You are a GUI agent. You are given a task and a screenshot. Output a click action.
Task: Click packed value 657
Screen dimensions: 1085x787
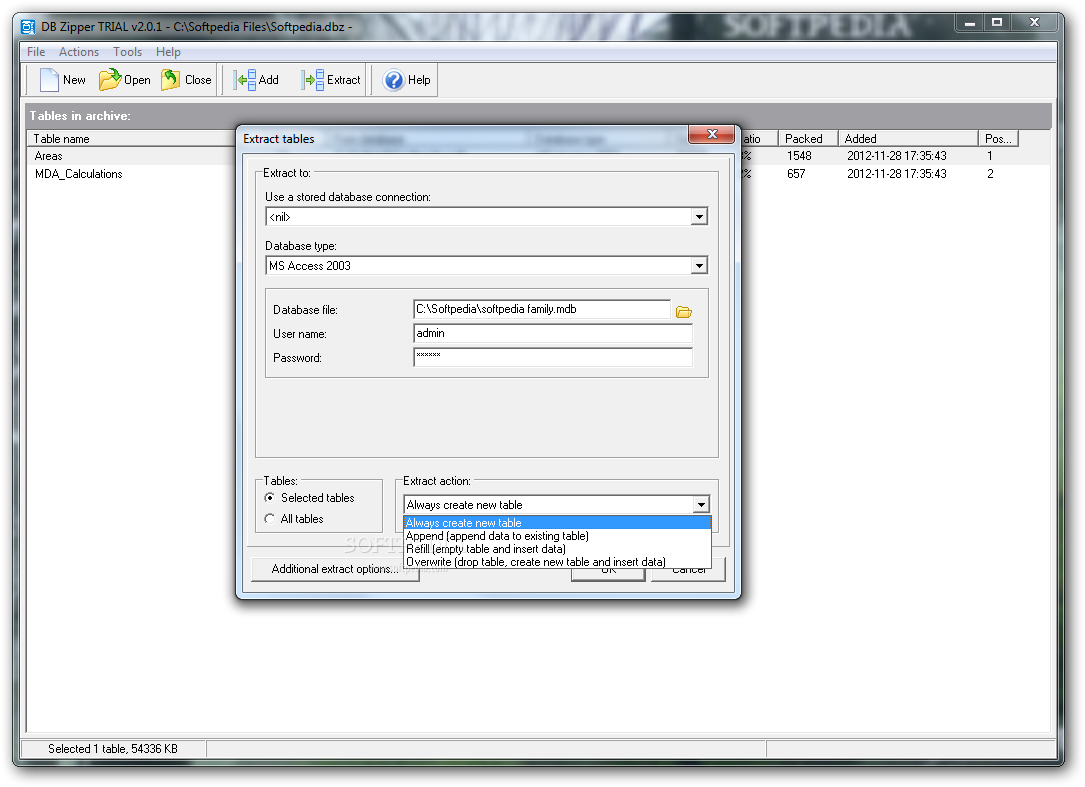(x=796, y=174)
